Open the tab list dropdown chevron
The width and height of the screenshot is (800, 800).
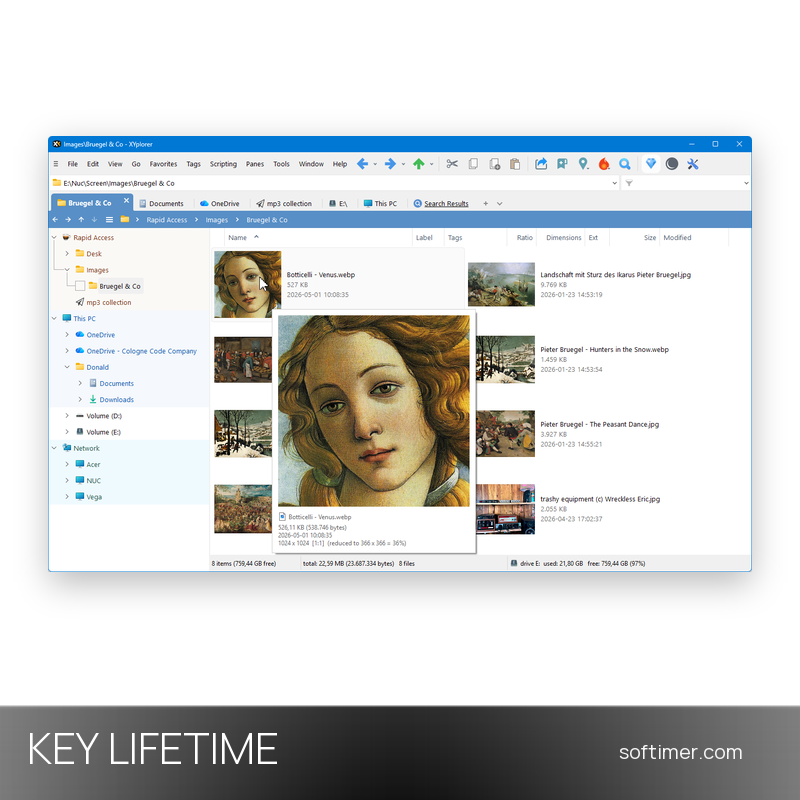499,204
